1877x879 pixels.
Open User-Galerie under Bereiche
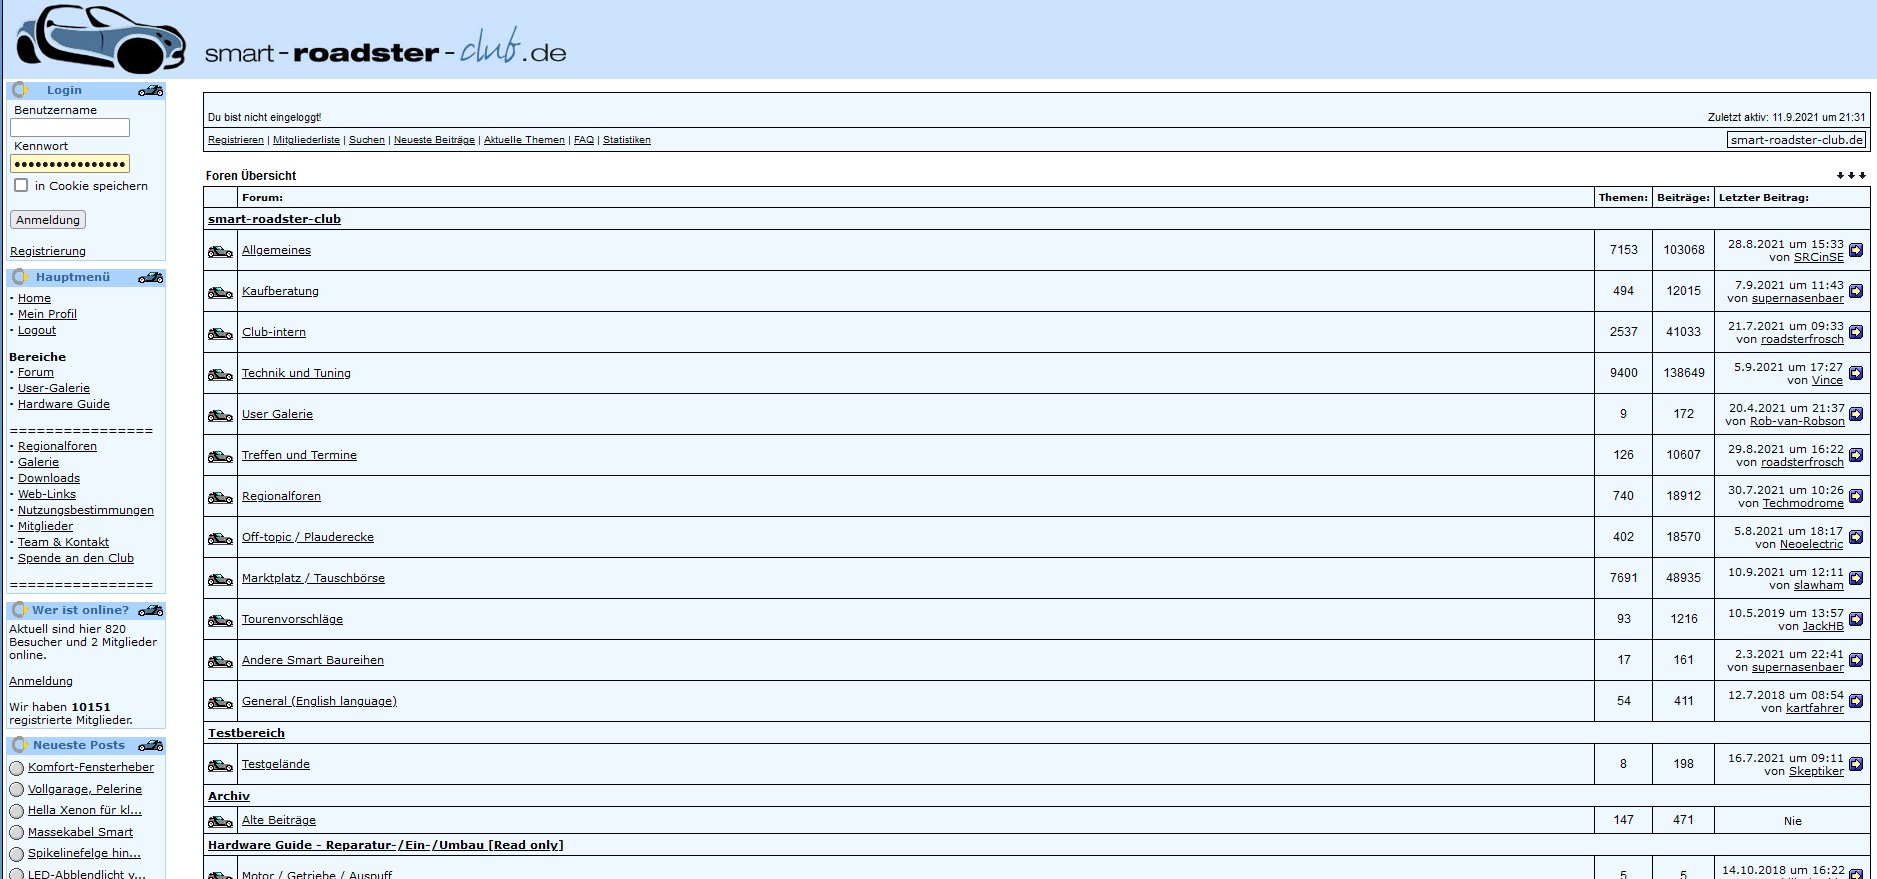[x=54, y=388]
